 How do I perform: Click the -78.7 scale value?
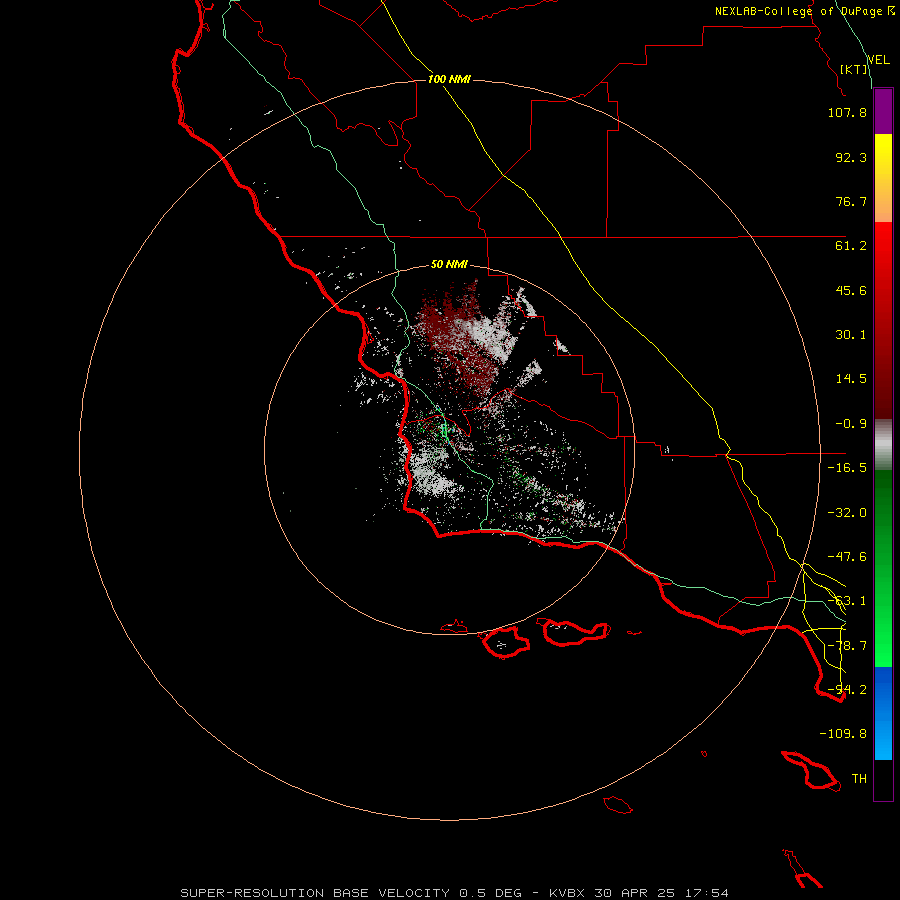(x=847, y=646)
